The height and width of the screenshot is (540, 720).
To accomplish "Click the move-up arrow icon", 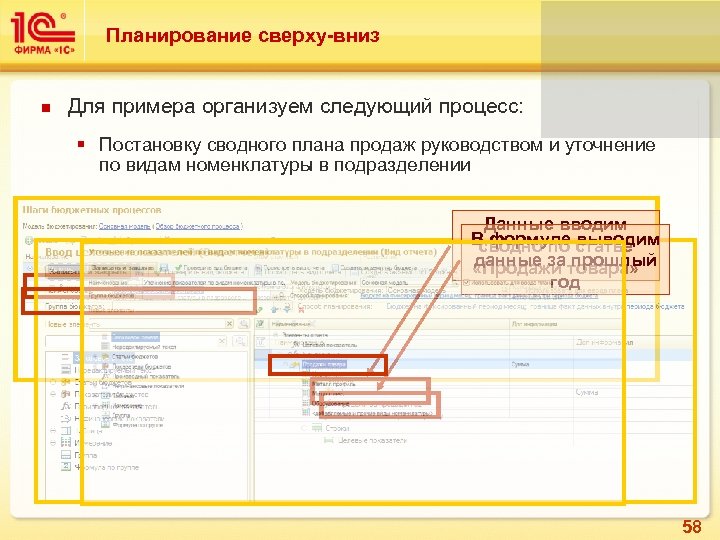I will pos(275,309).
